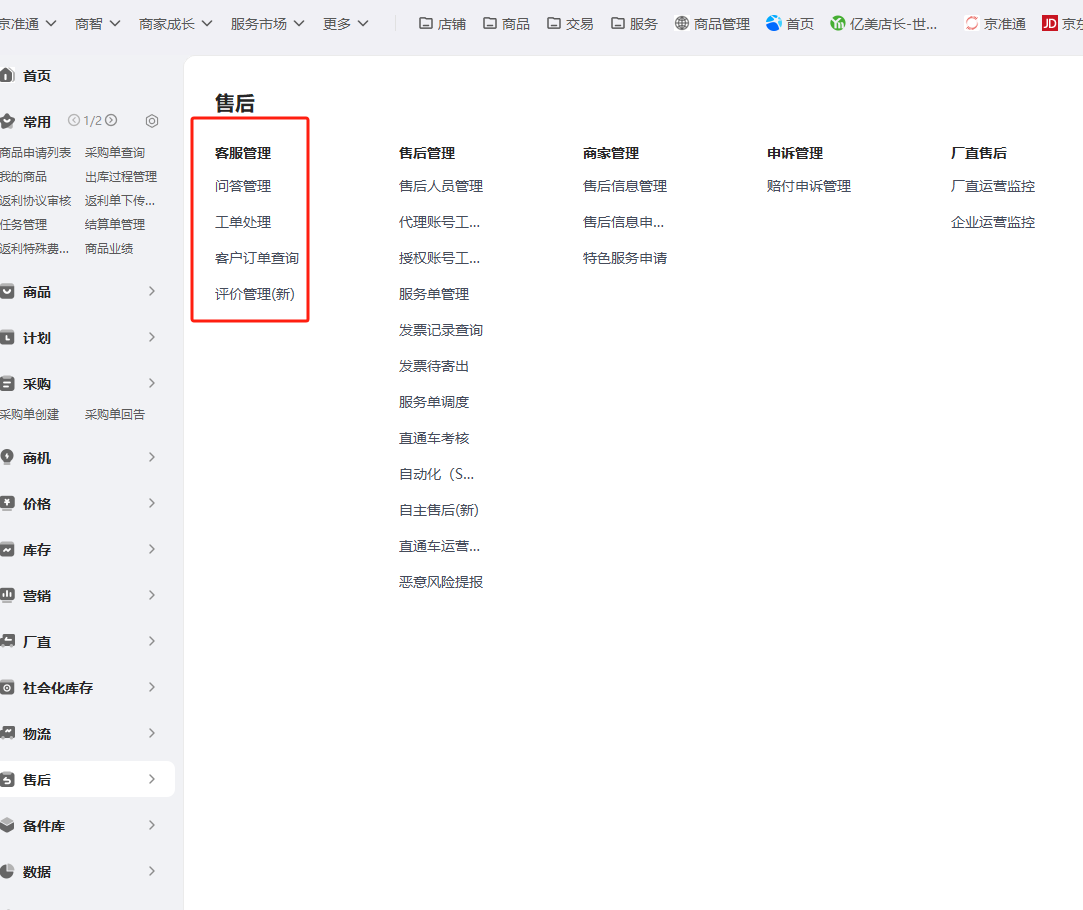Viewport: 1083px width, 910px height.
Task: Click the 数据 pie chart icon
Action: click(7, 872)
